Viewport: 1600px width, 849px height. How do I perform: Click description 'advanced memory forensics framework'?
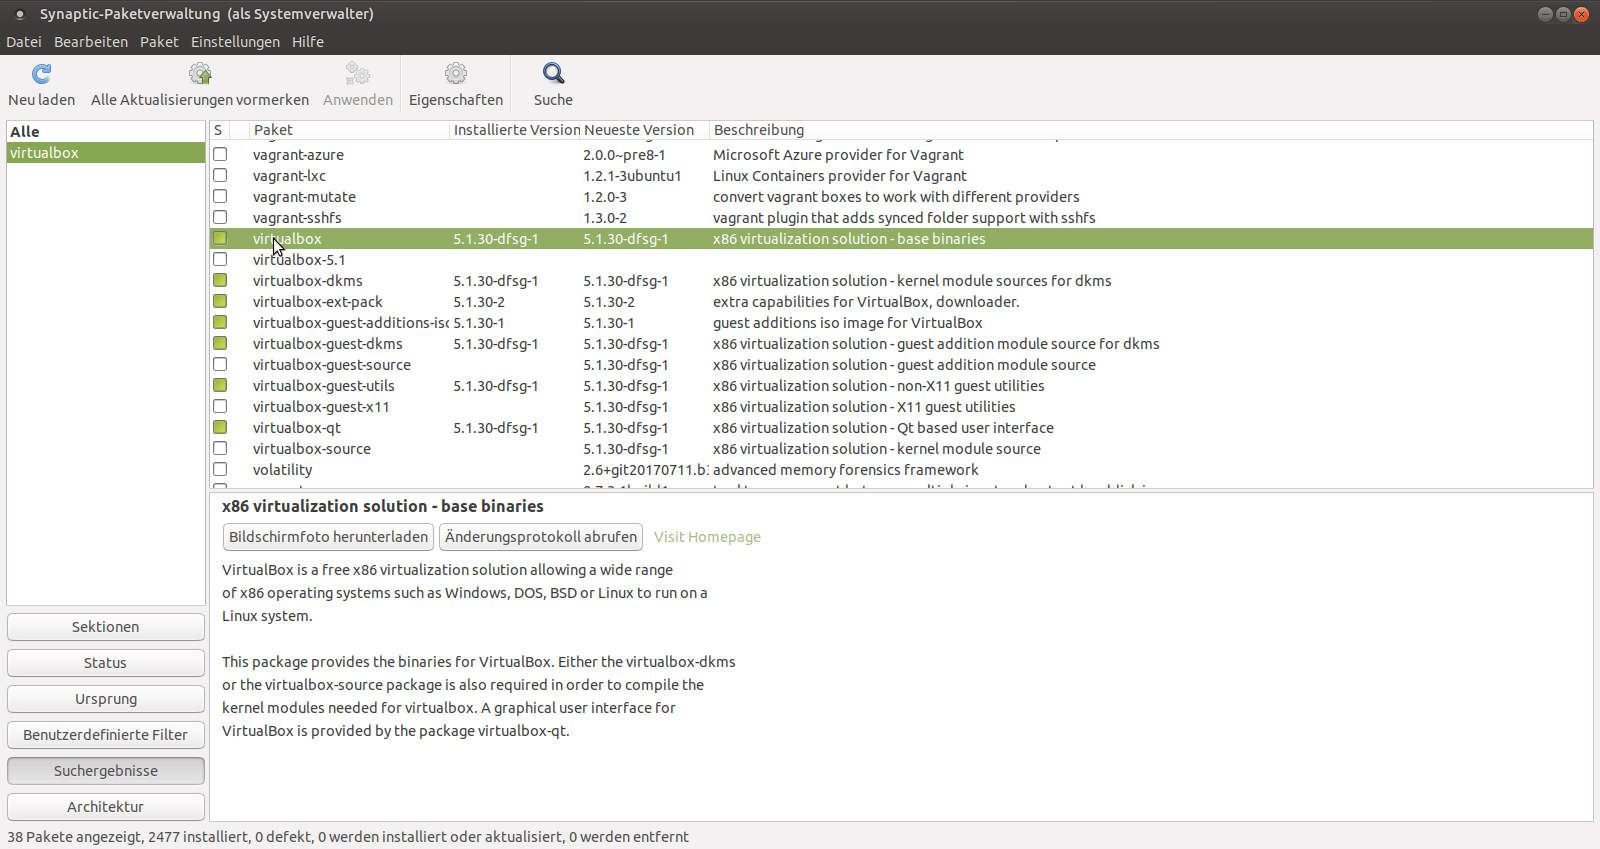(845, 470)
